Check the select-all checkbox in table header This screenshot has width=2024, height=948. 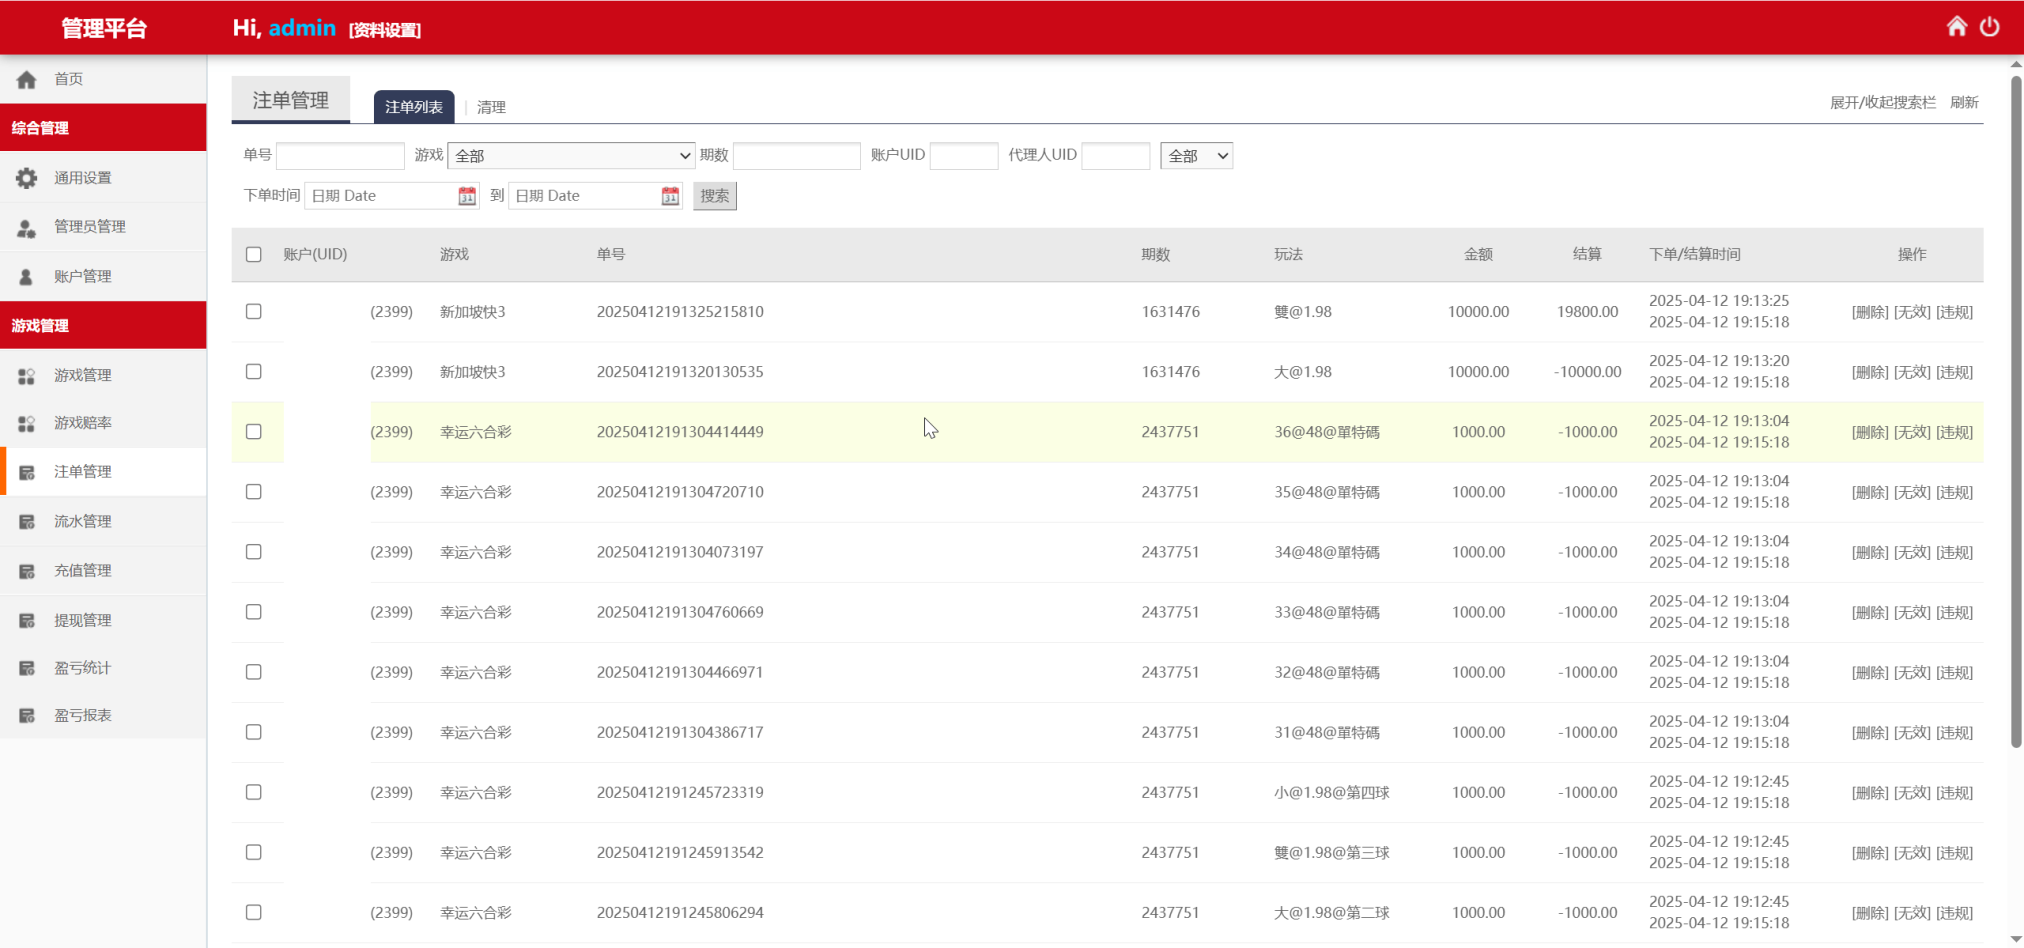(x=253, y=255)
